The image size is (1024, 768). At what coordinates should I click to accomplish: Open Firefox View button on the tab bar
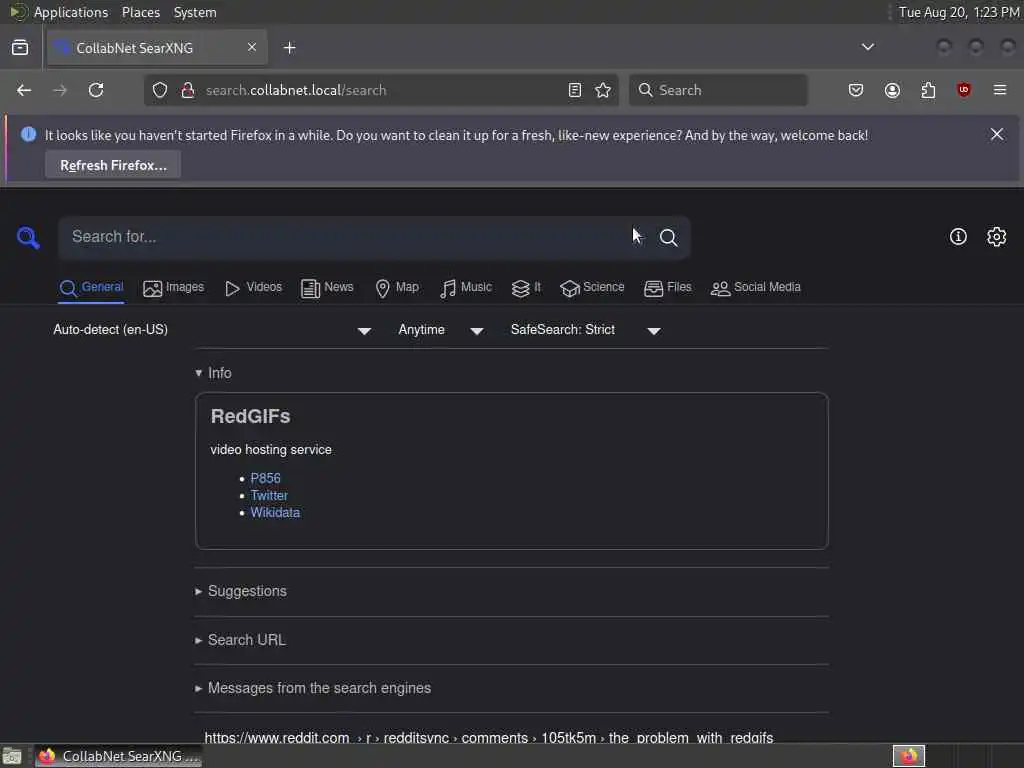[20, 48]
